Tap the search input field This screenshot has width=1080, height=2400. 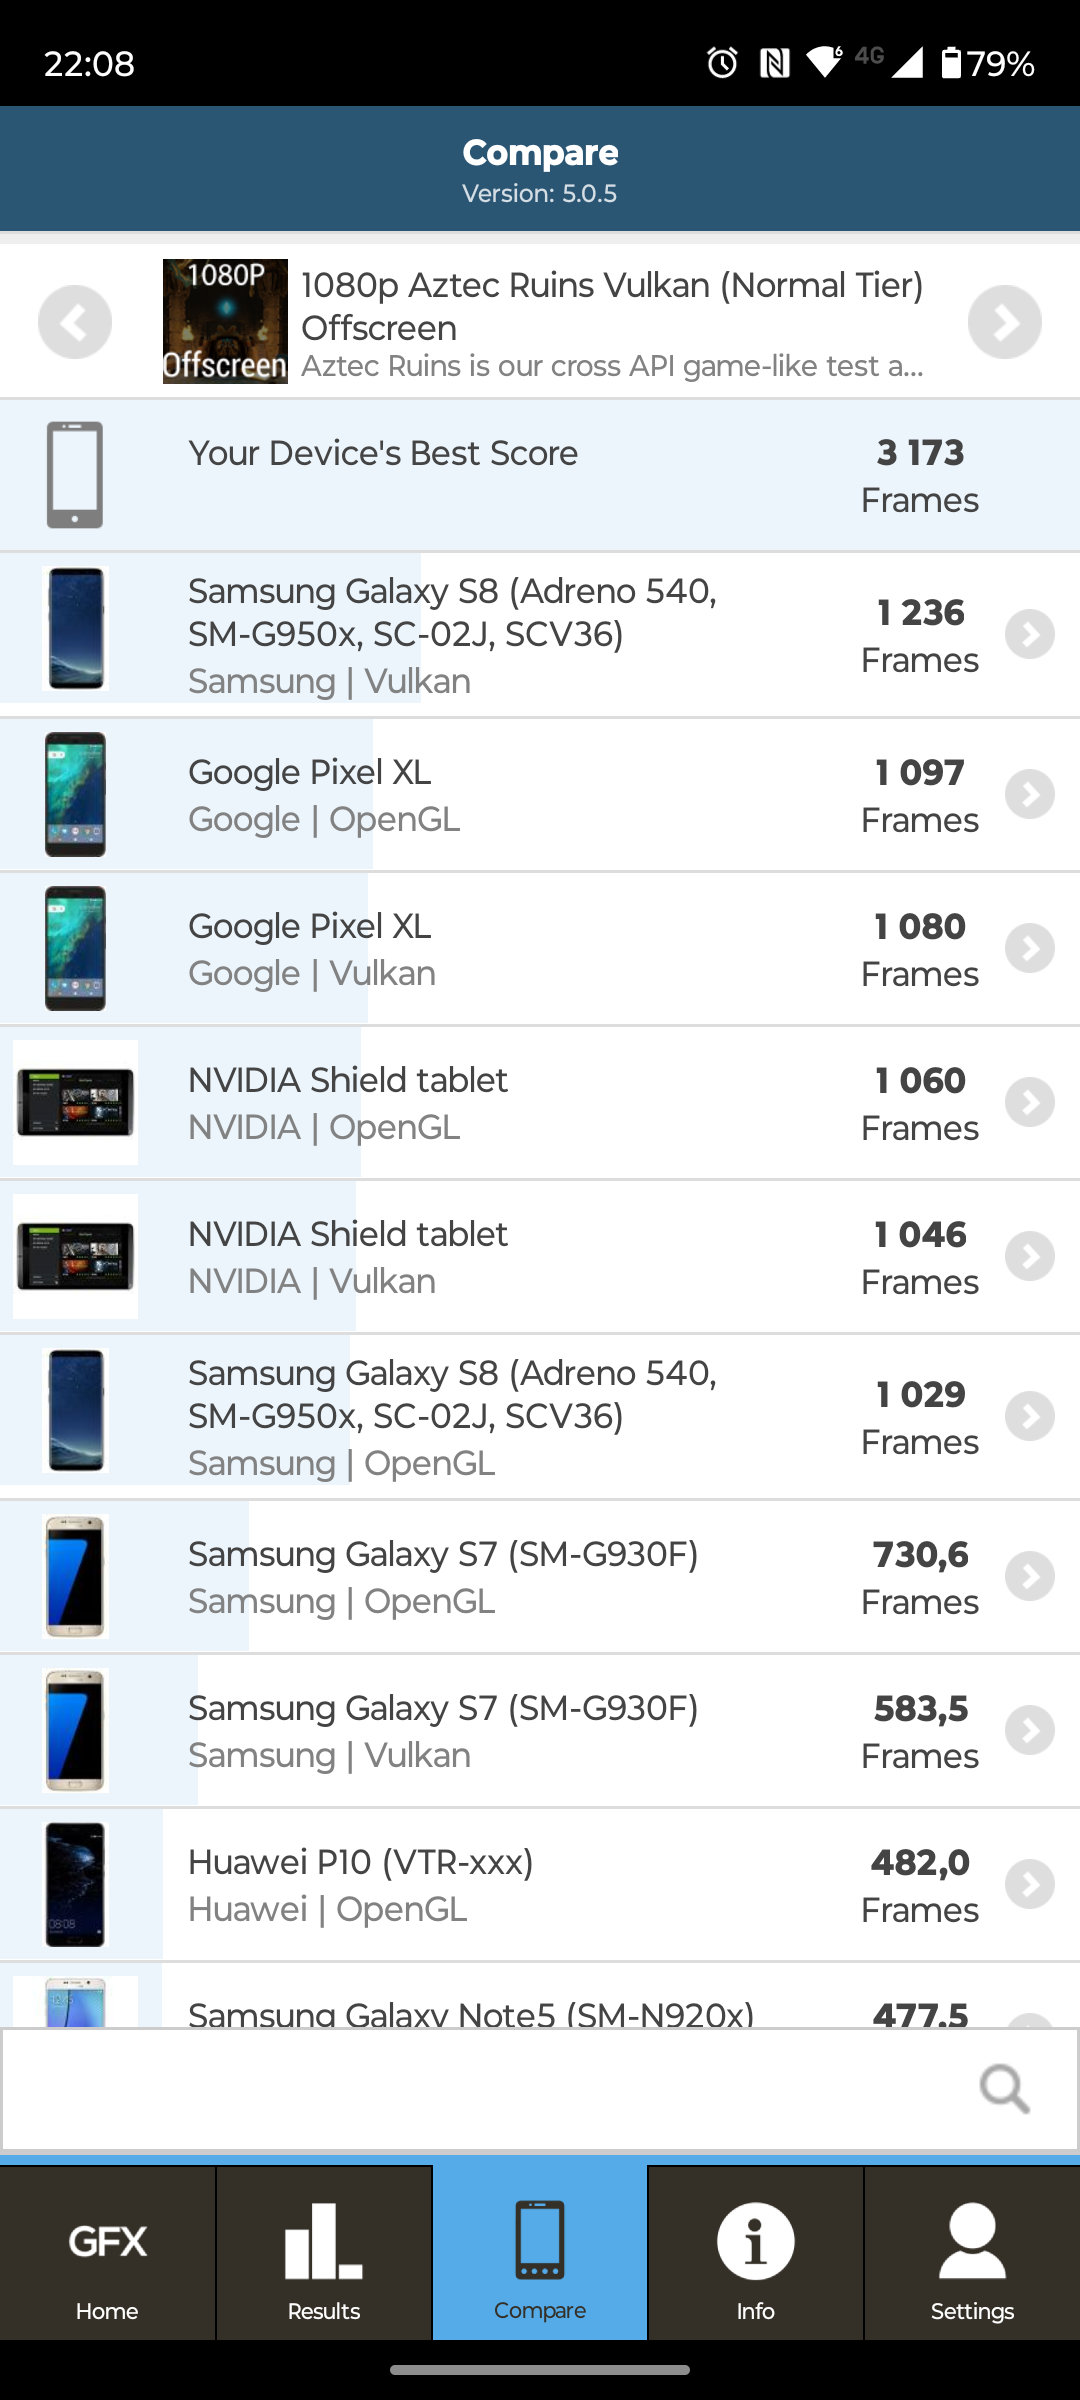480,2088
